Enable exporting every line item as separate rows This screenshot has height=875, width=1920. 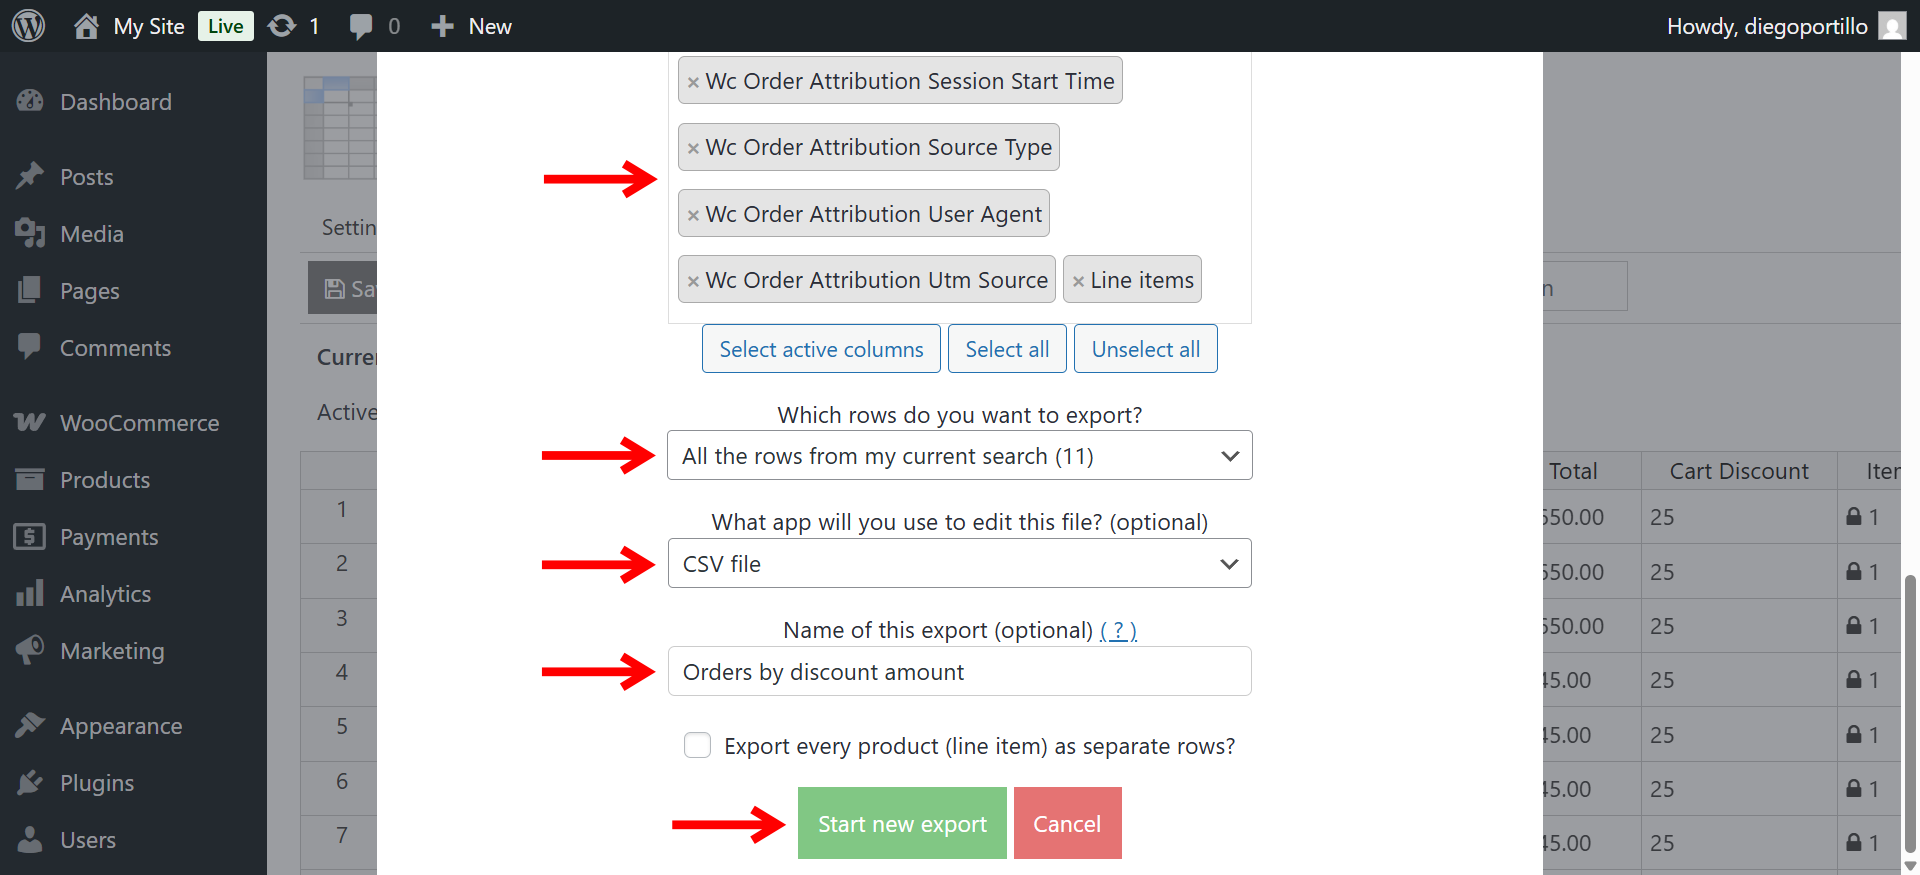(x=697, y=745)
